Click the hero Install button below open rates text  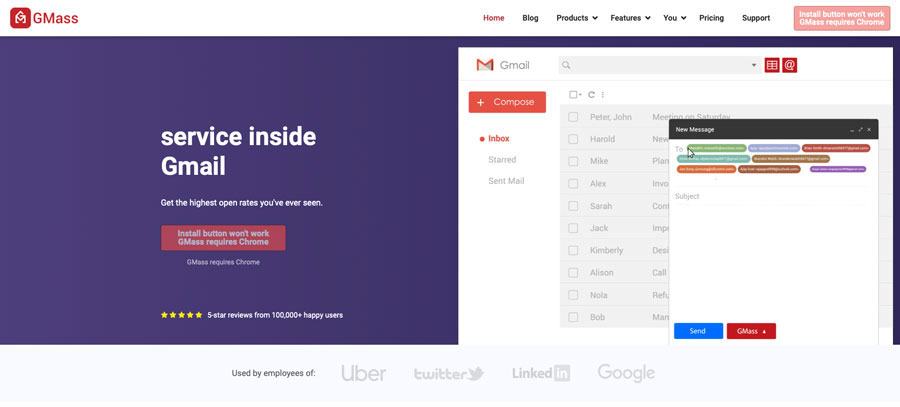(223, 238)
